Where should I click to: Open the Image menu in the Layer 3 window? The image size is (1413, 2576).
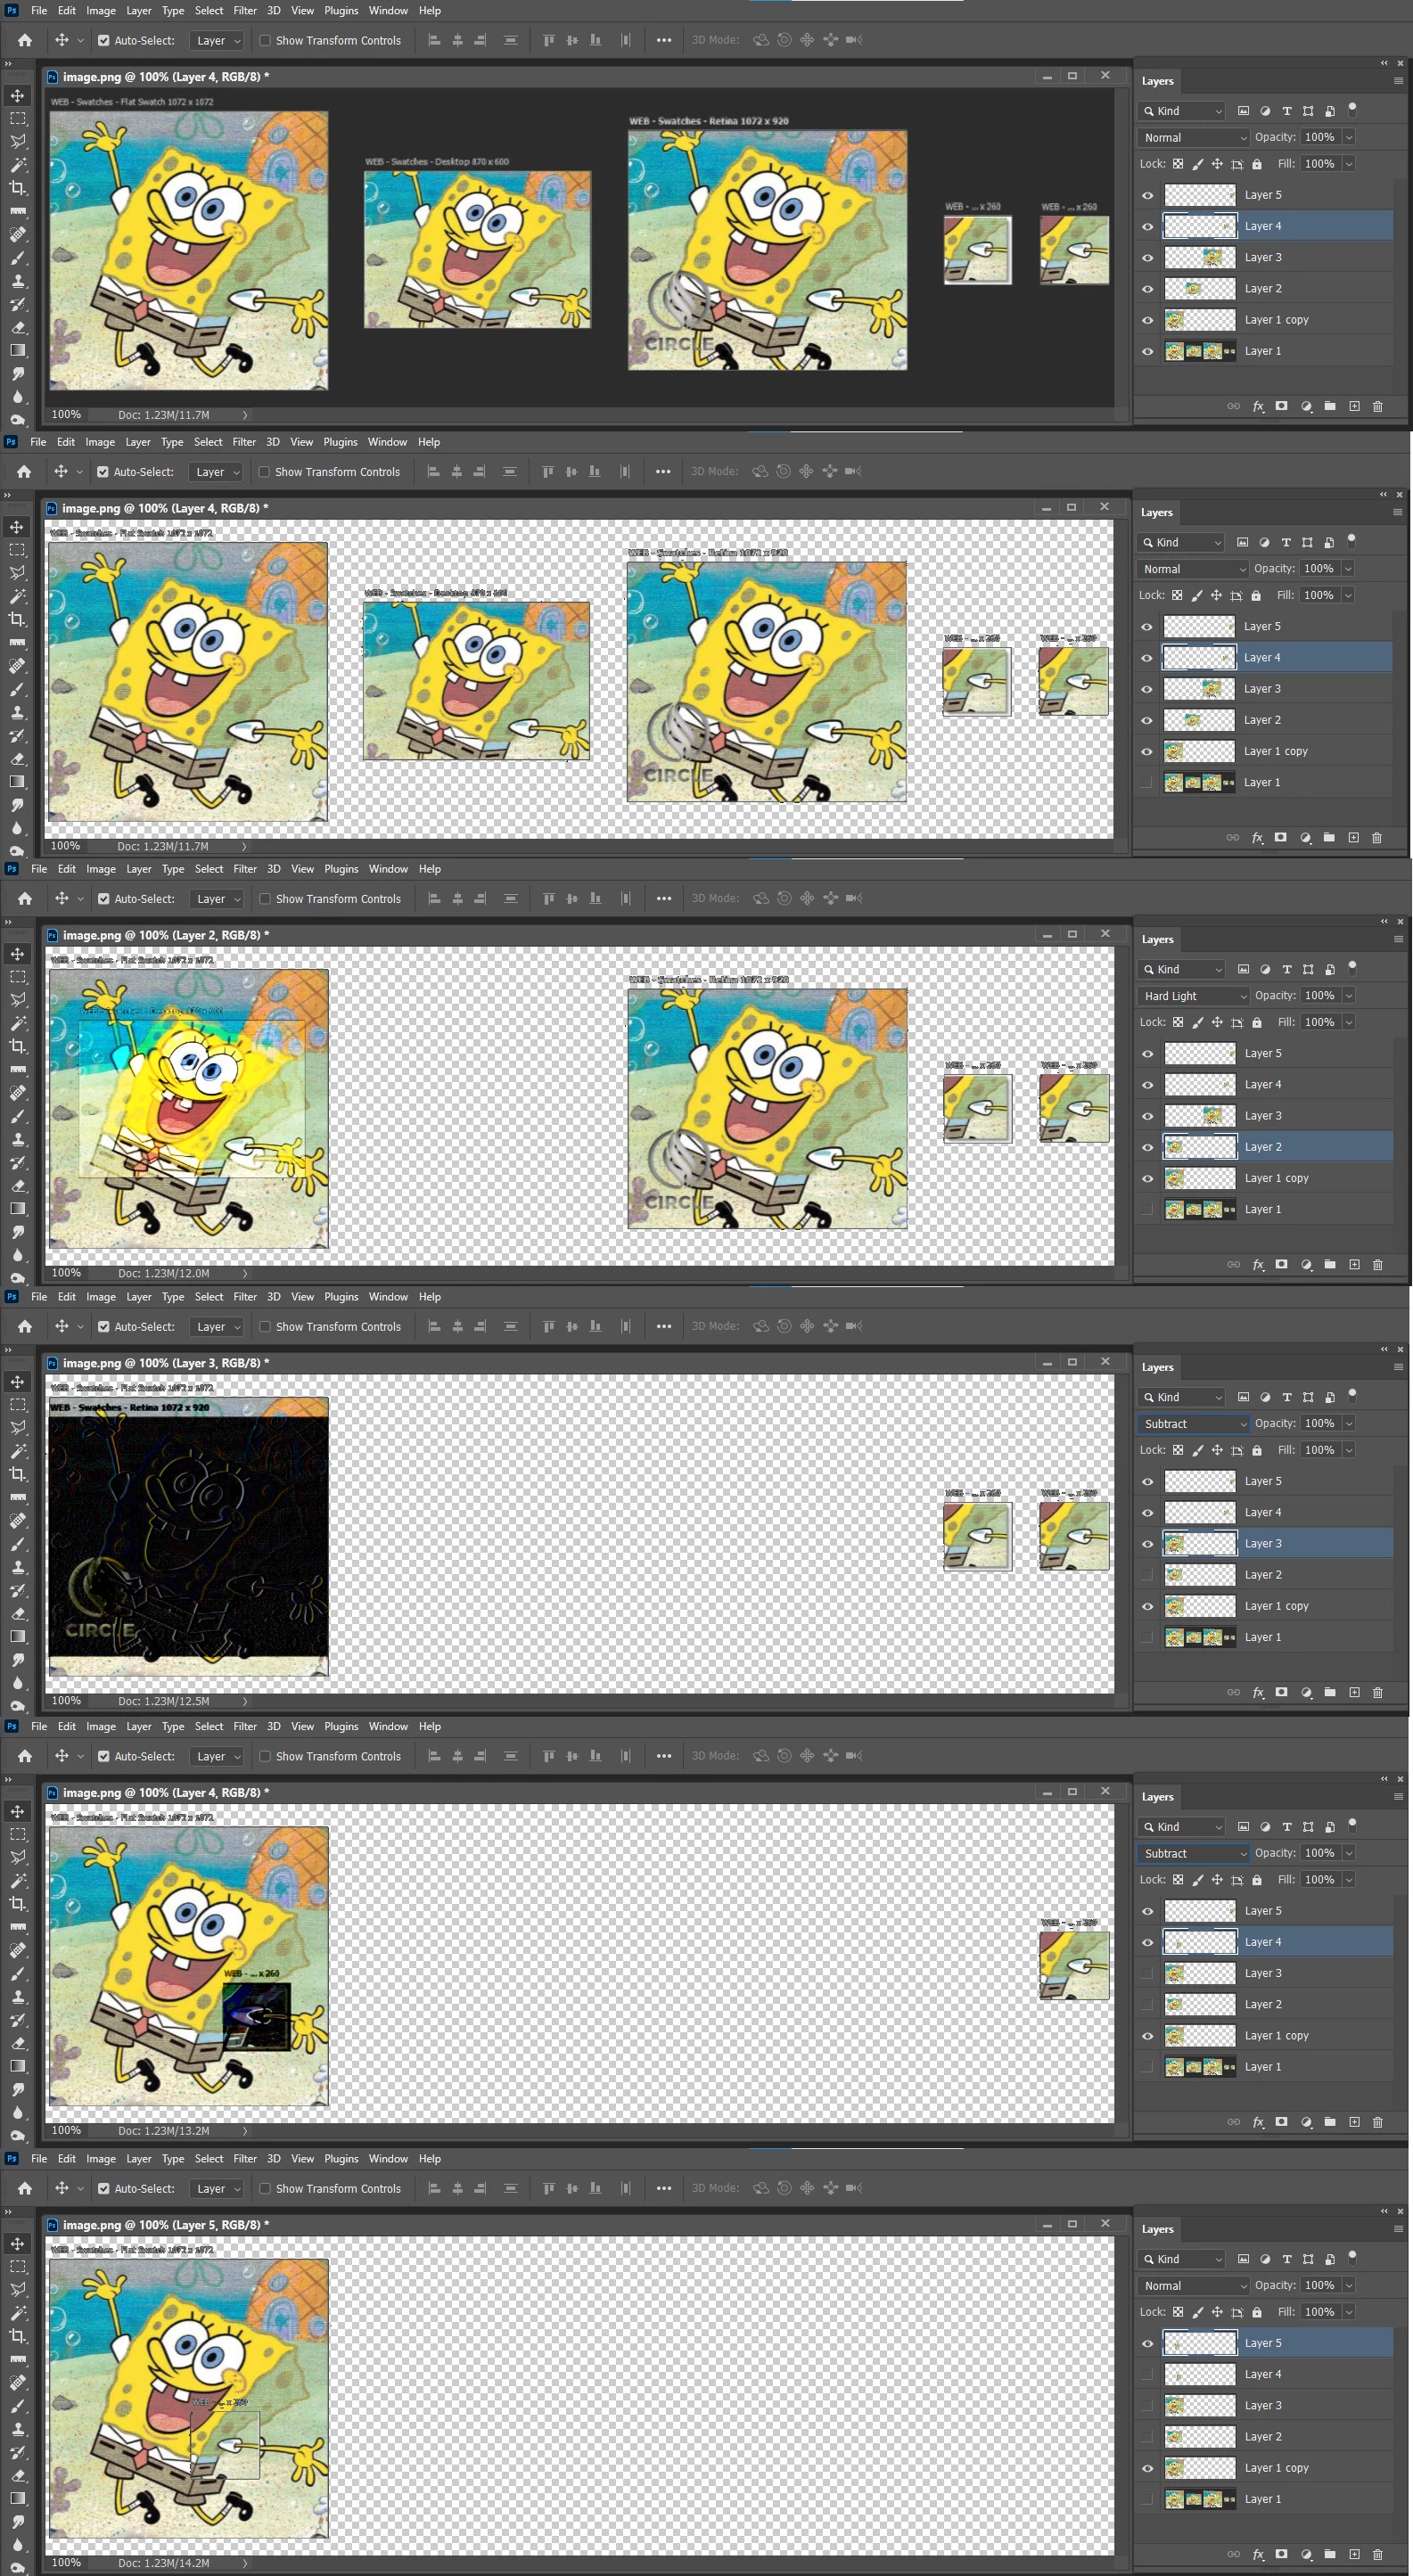(101, 1297)
